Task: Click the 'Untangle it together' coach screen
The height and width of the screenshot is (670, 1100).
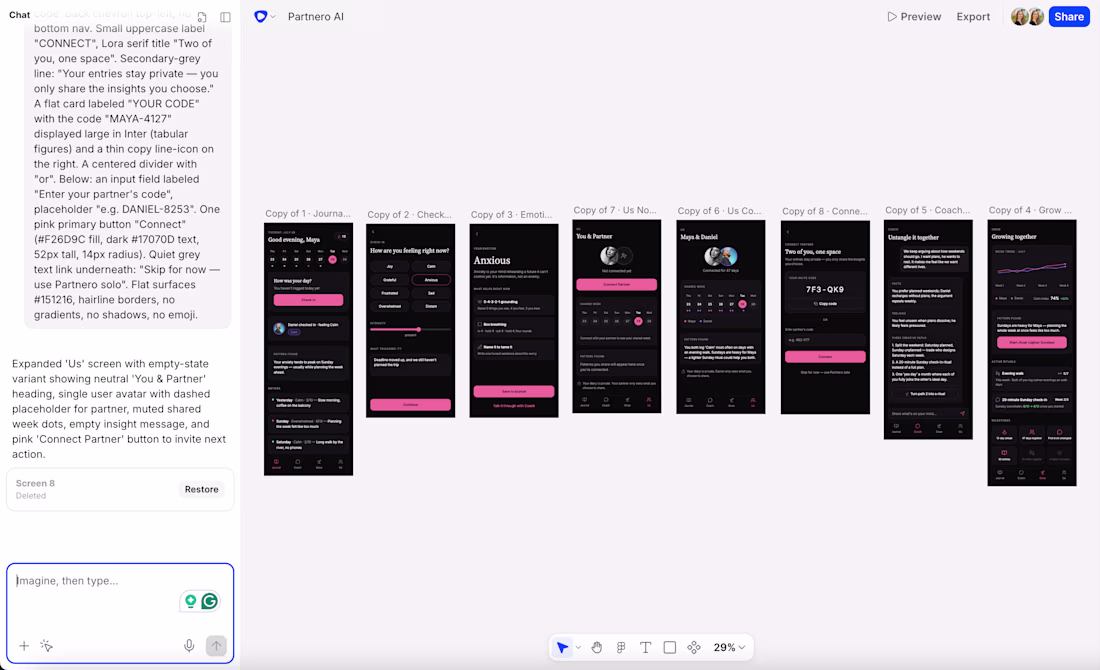Action: pyautogui.click(x=928, y=330)
